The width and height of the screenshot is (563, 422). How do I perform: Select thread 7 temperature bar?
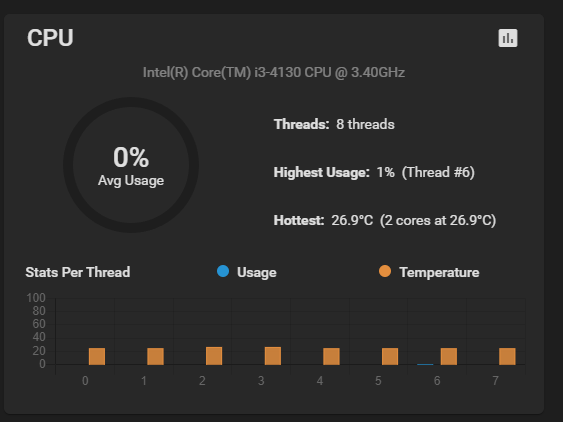pyautogui.click(x=507, y=356)
